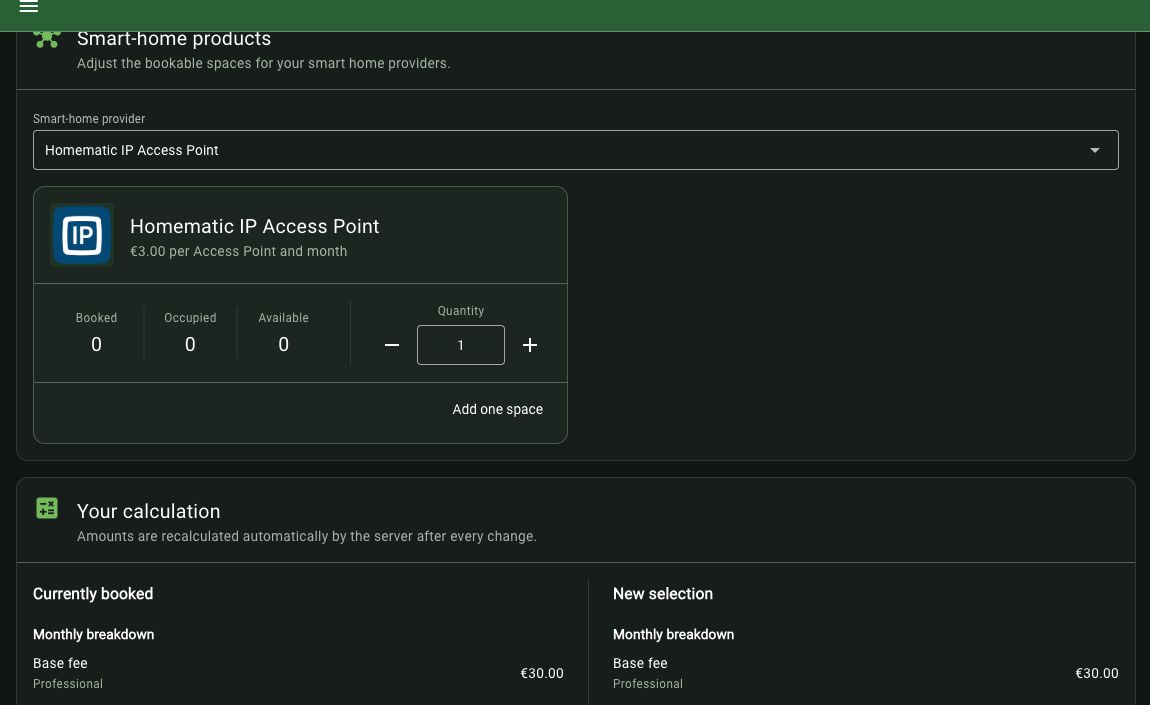Viewport: 1150px width, 705px height.
Task: Click the €30.00 base fee under Currently booked
Action: point(542,673)
